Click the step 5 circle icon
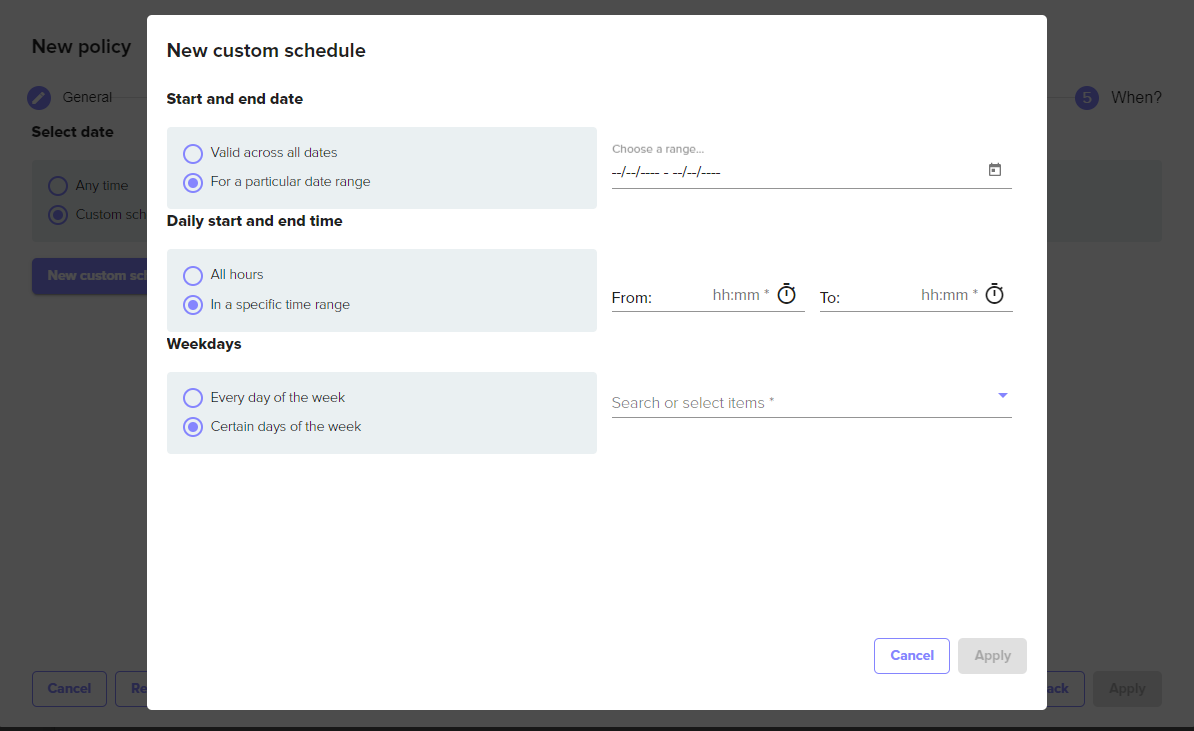This screenshot has height=731, width=1194. click(x=1087, y=97)
